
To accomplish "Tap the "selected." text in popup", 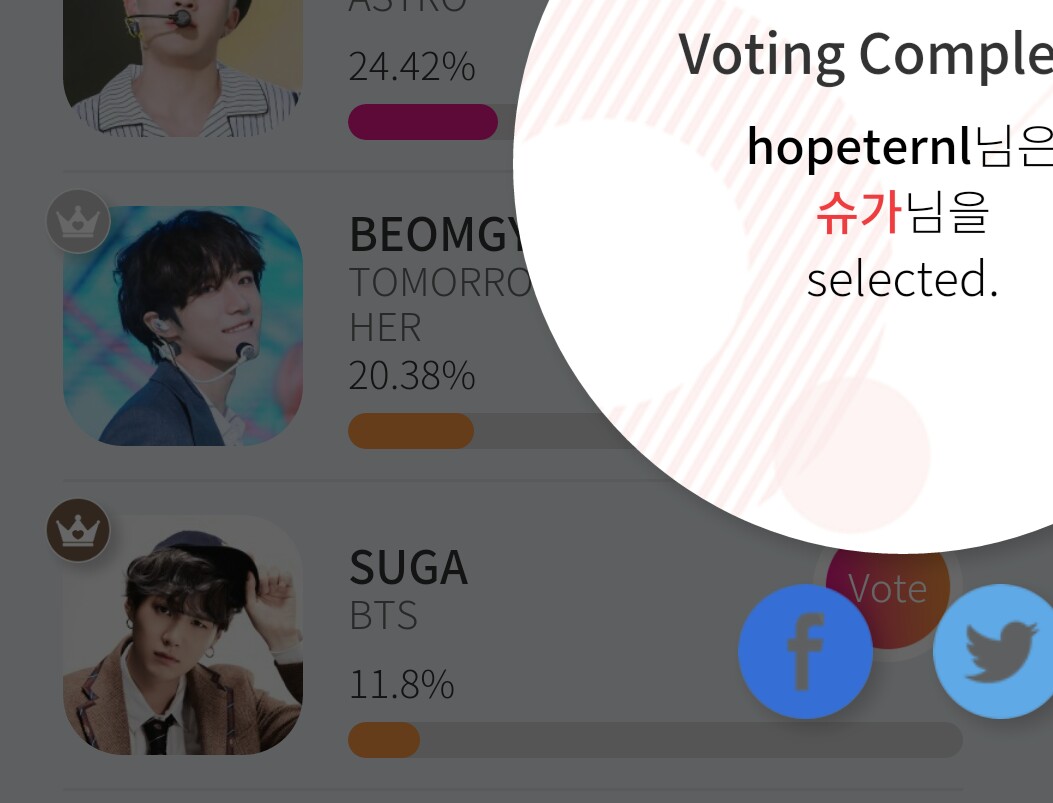I will [902, 280].
